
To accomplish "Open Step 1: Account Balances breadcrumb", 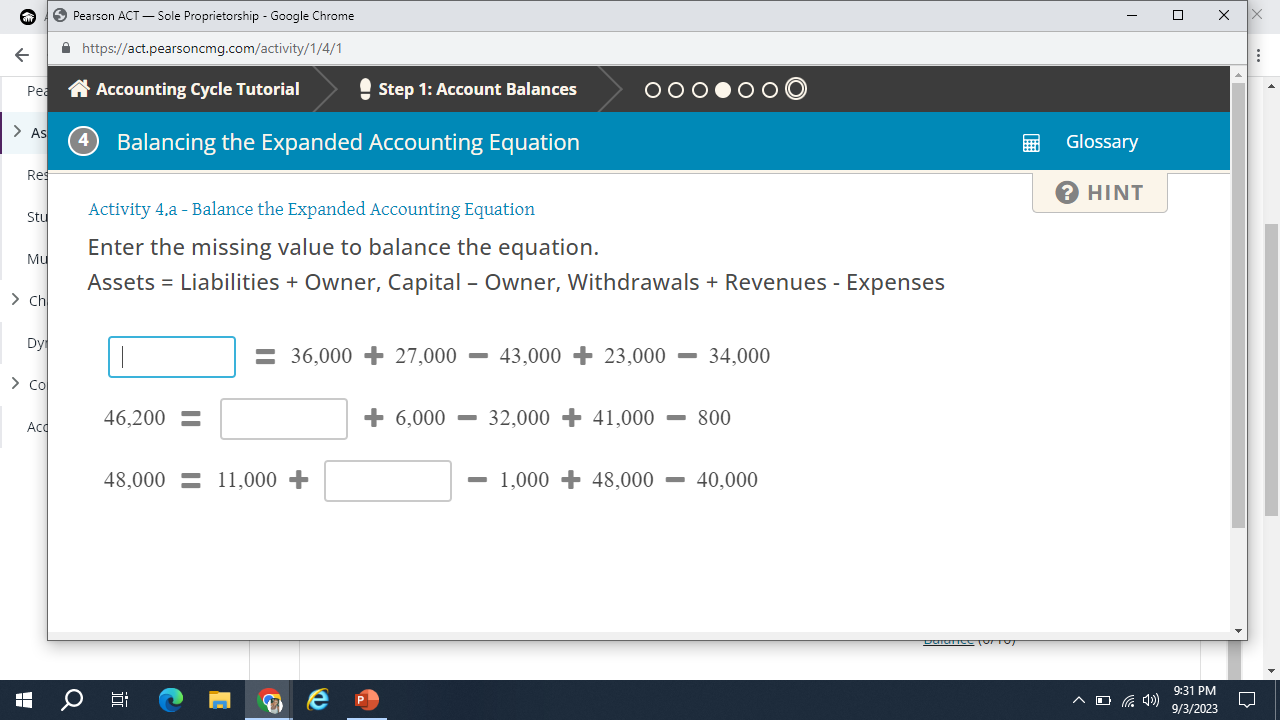I will [477, 89].
